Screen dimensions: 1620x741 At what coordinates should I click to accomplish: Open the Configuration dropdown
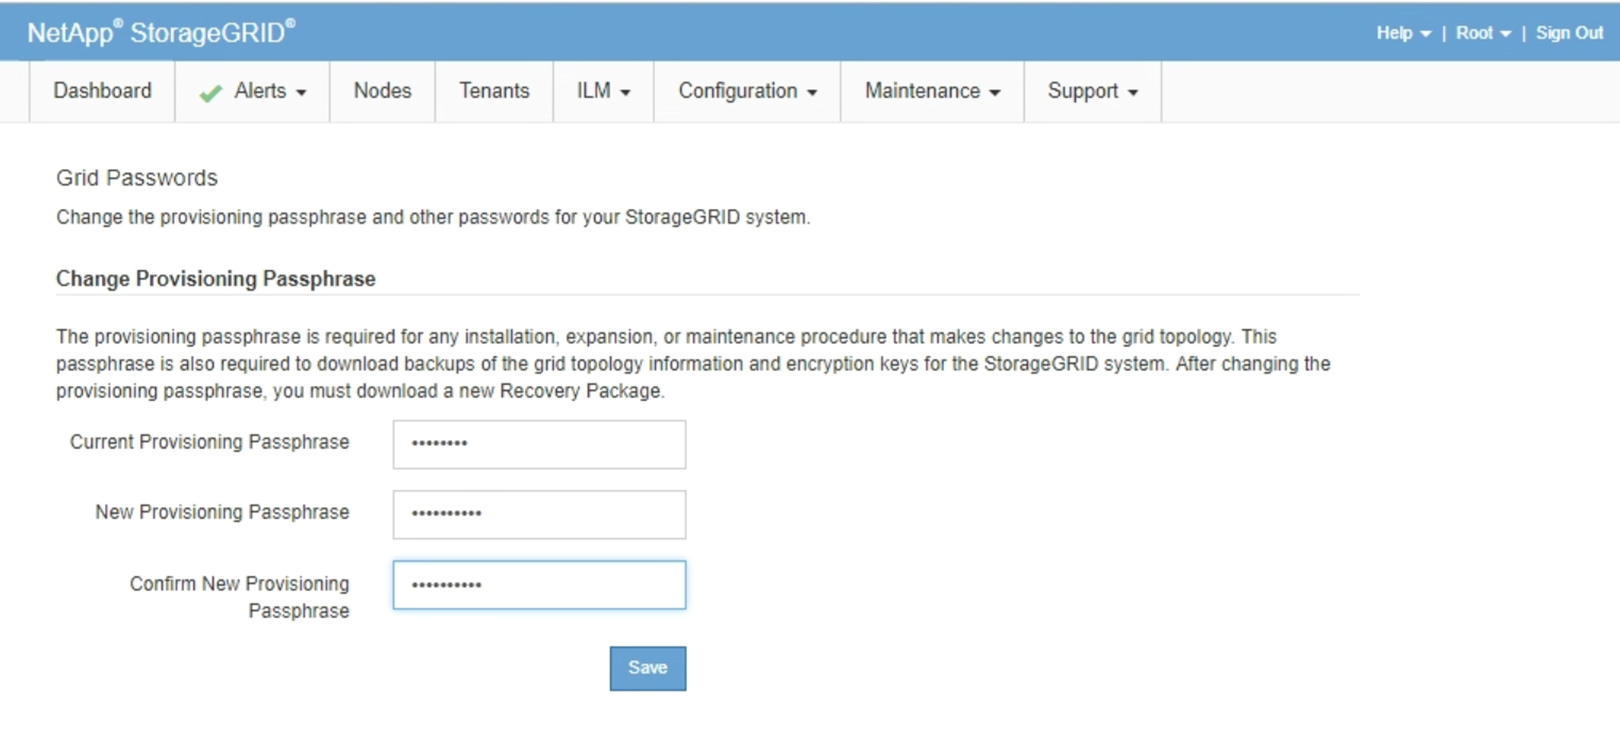pos(747,91)
